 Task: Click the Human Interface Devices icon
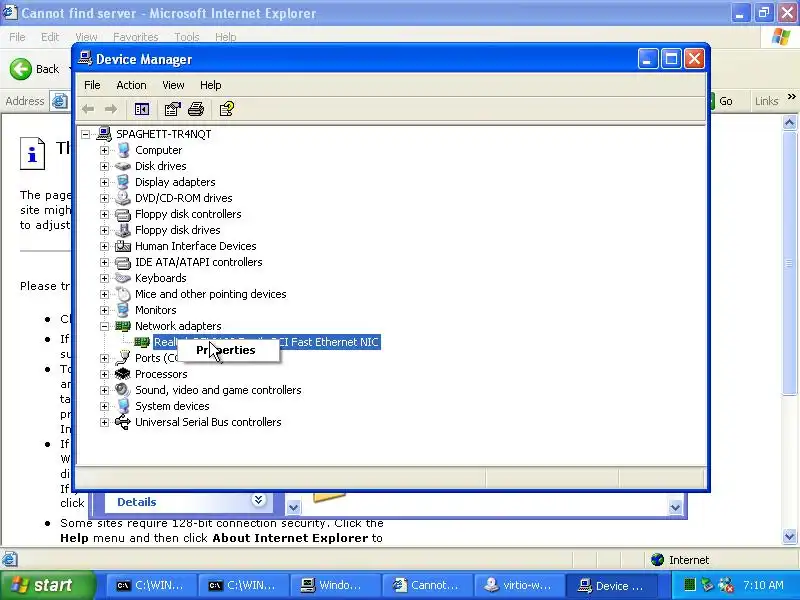123,246
